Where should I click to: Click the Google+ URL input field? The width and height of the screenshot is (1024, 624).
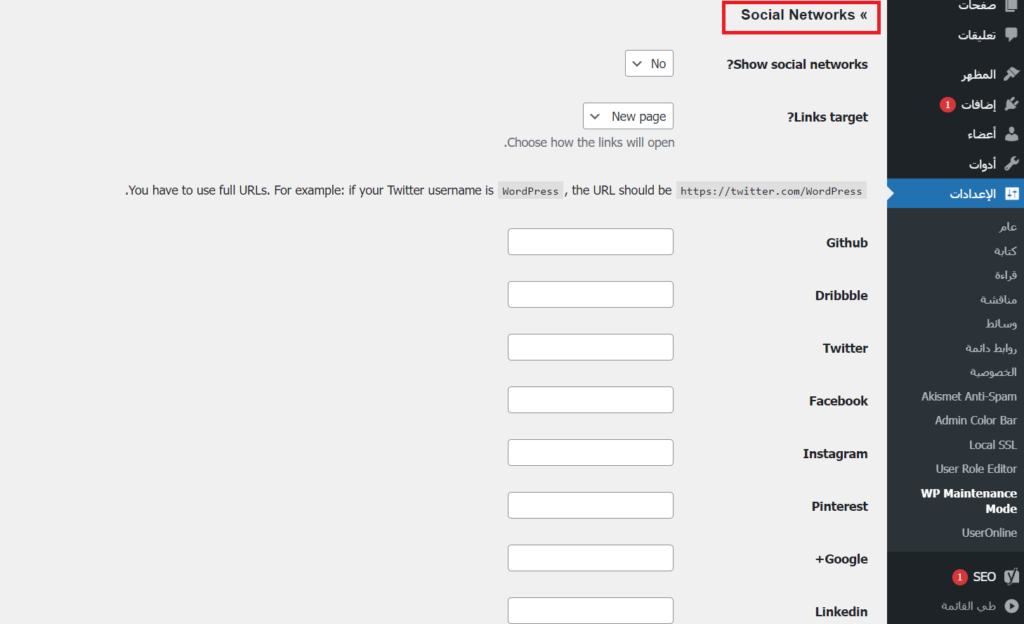tap(590, 558)
